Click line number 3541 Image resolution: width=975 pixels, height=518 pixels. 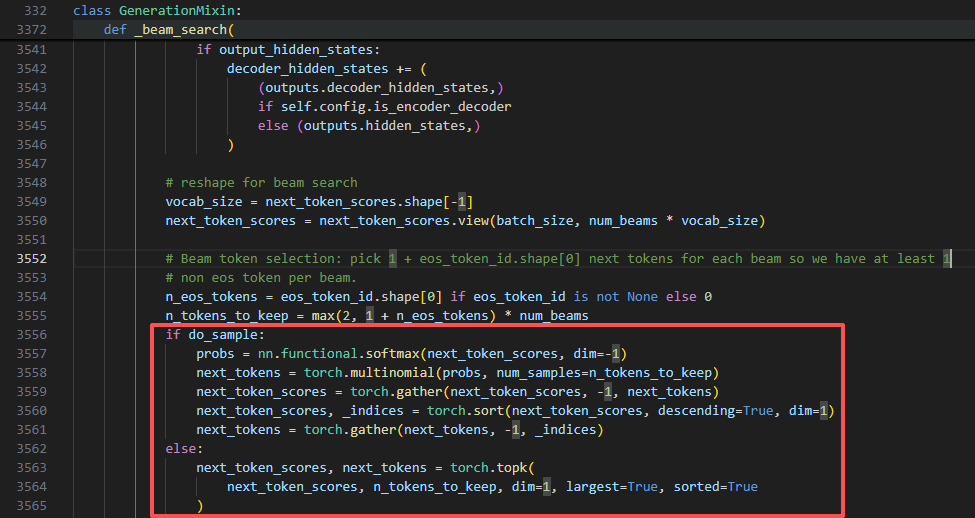click(31, 49)
